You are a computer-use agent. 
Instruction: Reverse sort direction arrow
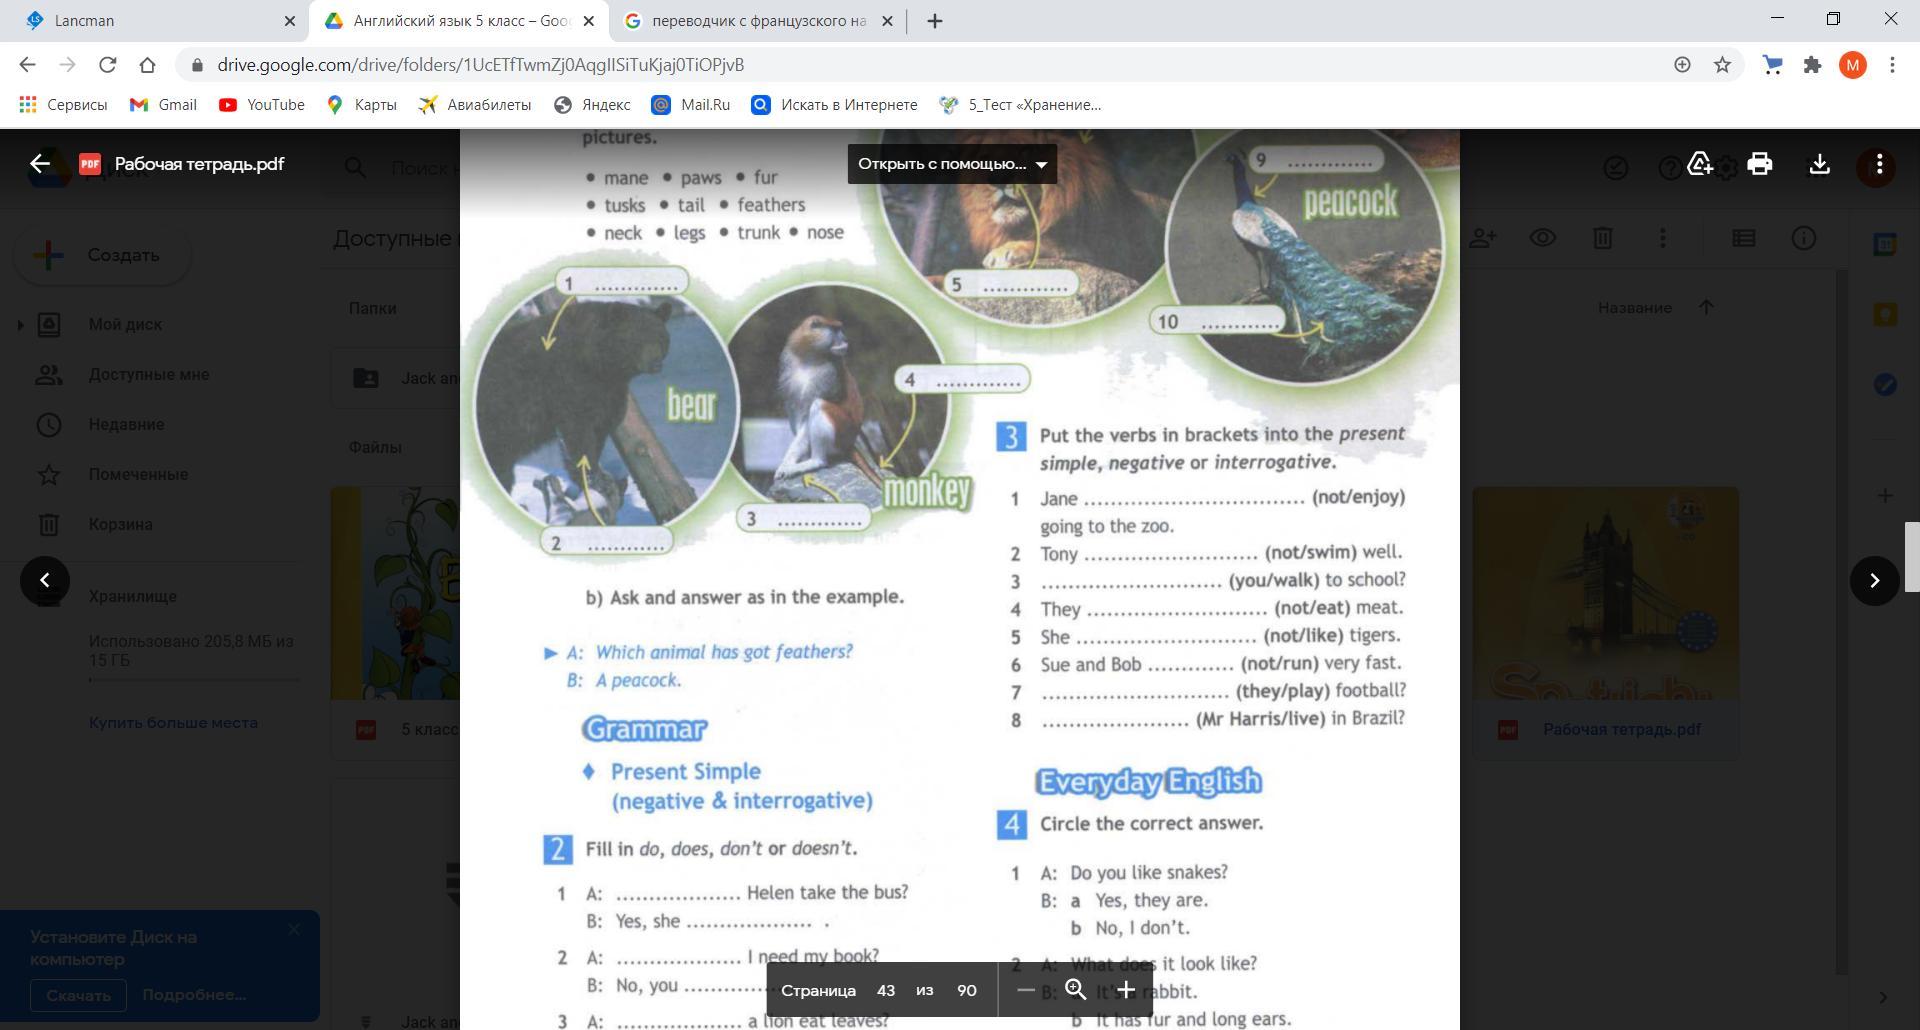click(1706, 308)
